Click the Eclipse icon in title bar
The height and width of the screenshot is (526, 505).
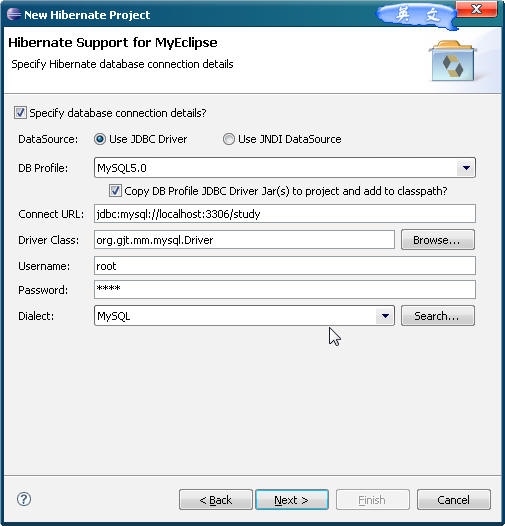pos(14,14)
